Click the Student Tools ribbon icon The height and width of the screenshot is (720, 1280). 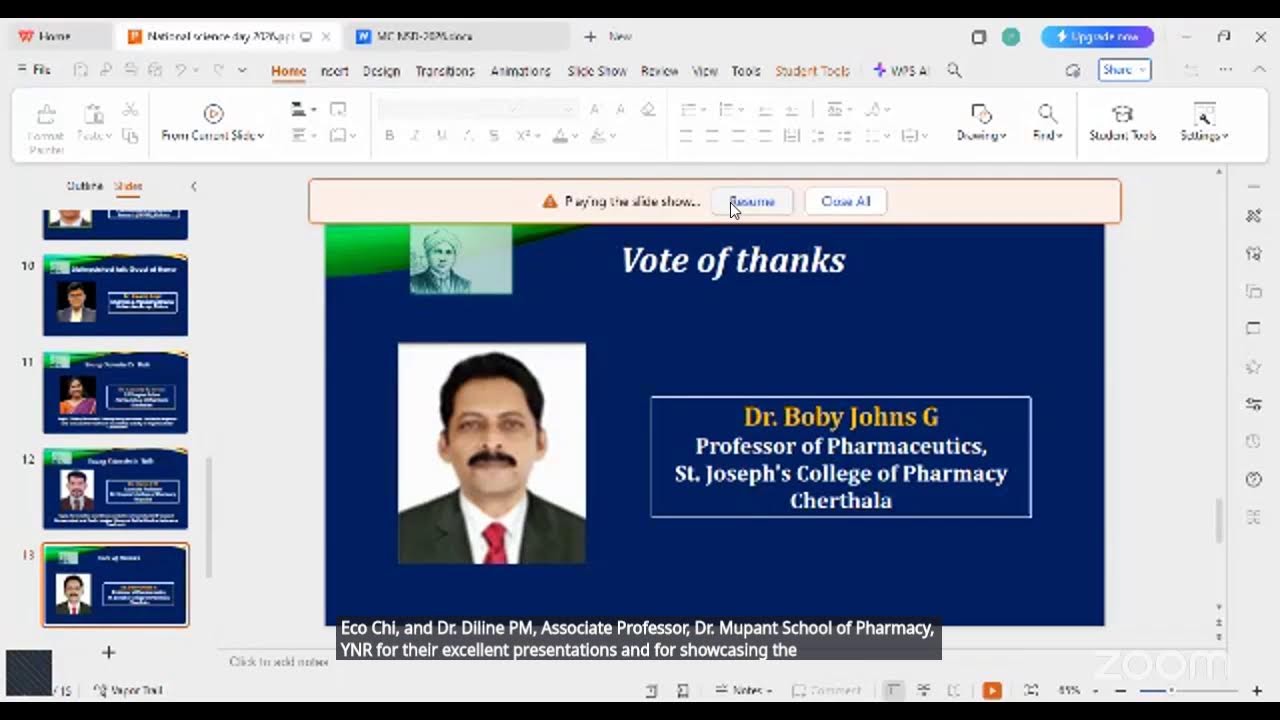pyautogui.click(x=1122, y=123)
